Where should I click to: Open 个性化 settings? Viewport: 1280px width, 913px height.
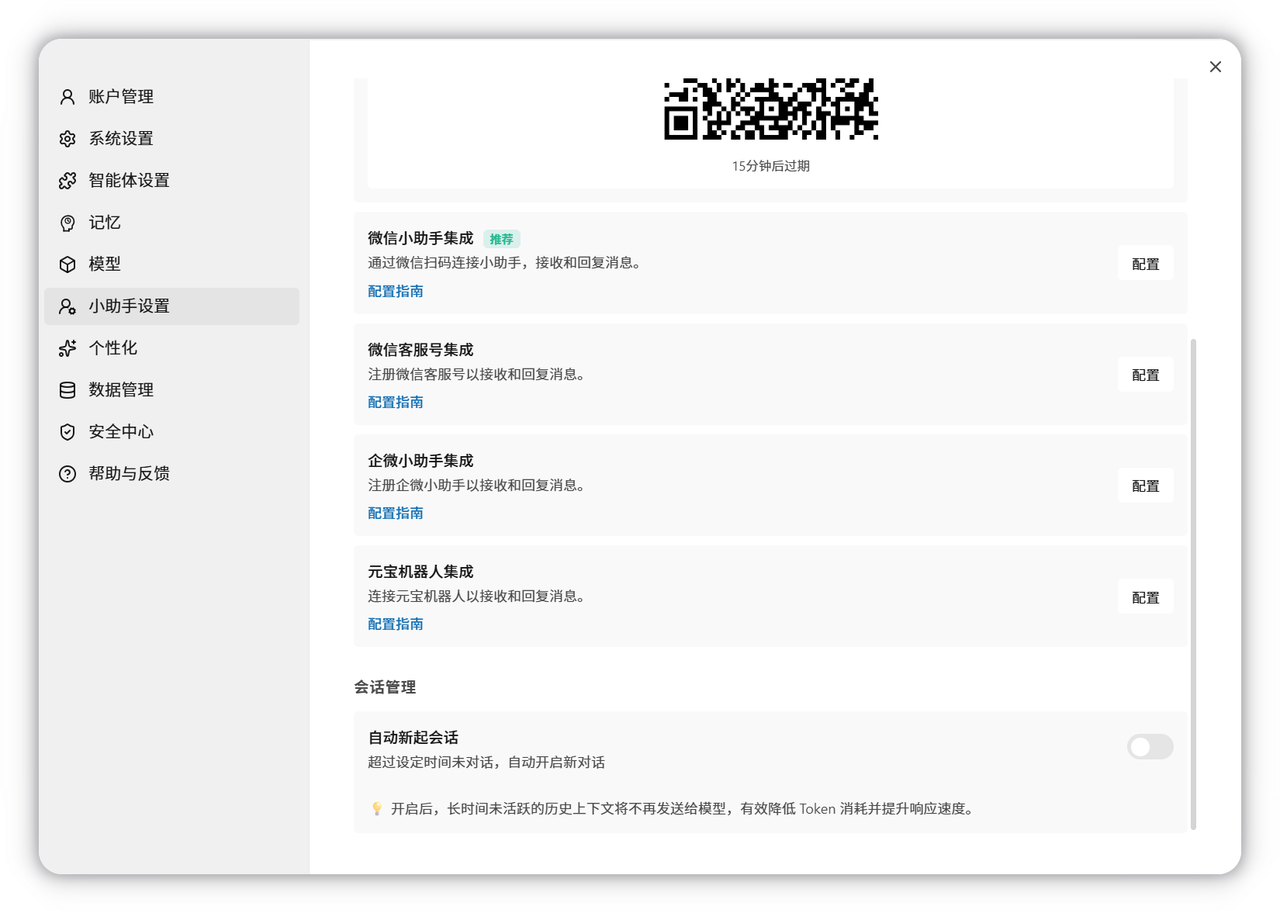(x=172, y=348)
